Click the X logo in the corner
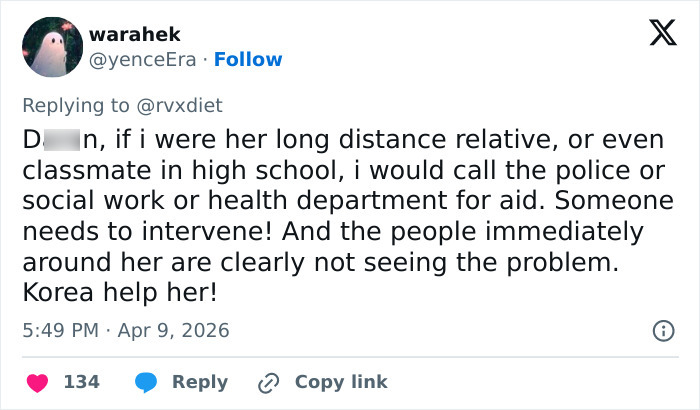This screenshot has height=410, width=700. 662,34
